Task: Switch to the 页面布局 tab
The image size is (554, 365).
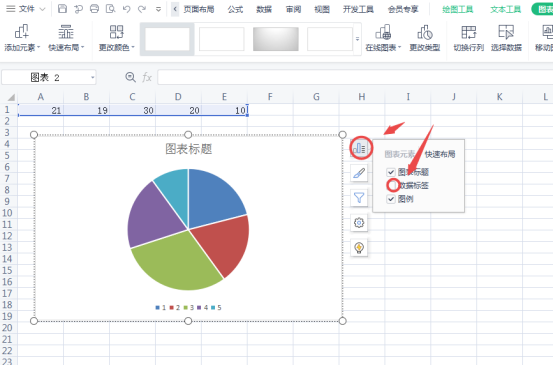Action: (199, 9)
